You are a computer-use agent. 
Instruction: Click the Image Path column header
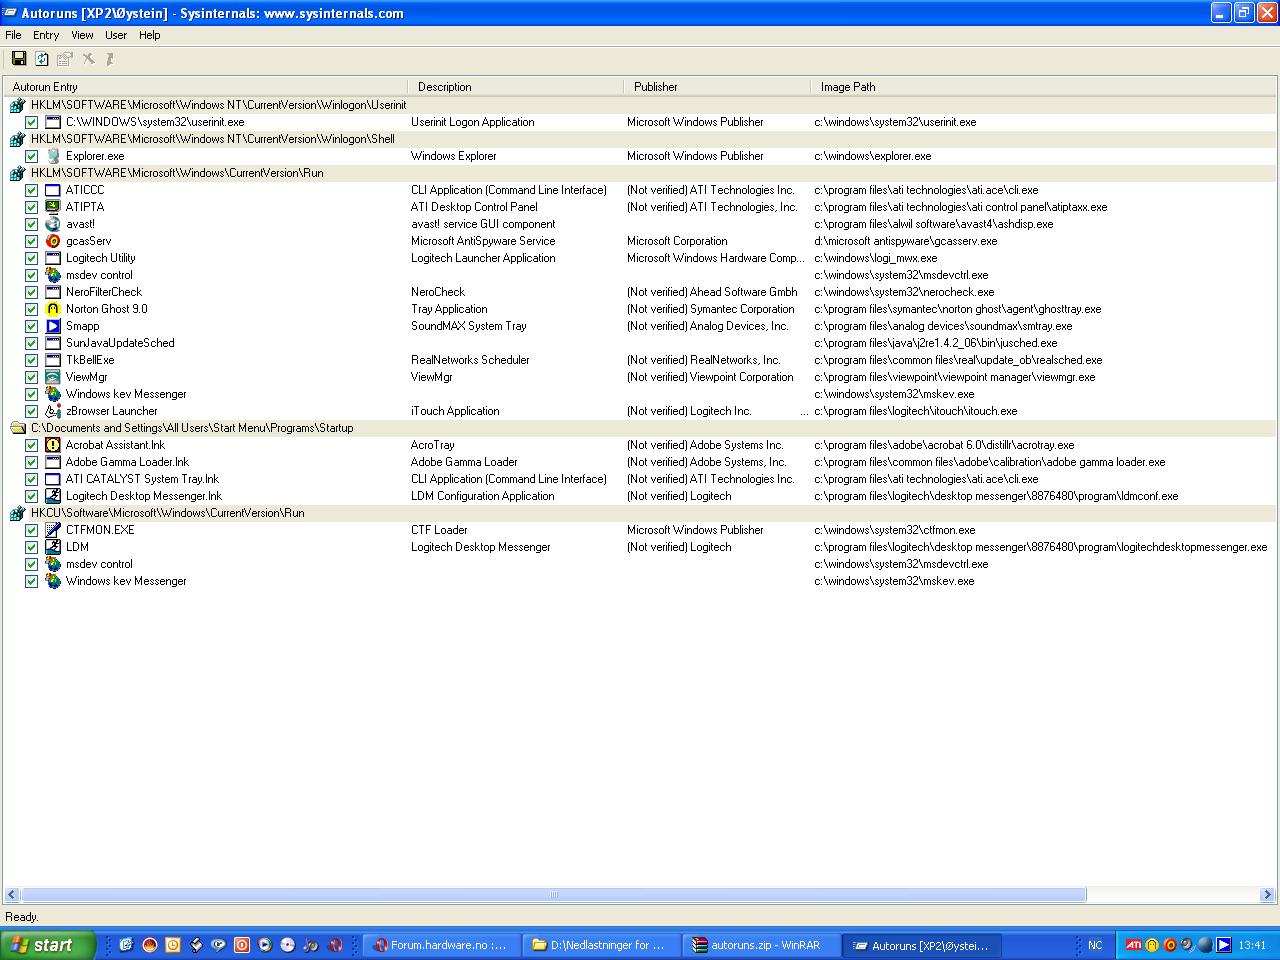[x=1043, y=87]
